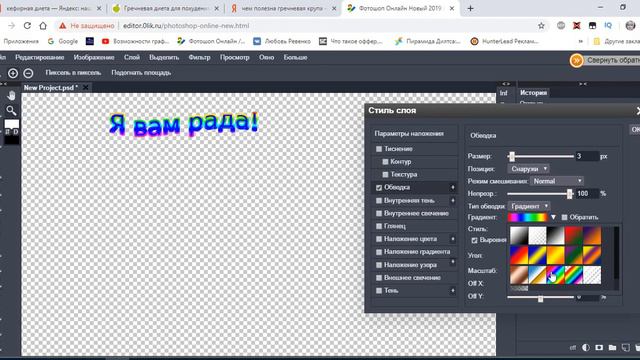Open the Изображение menu
The height and width of the screenshot is (360, 640).
[94, 58]
